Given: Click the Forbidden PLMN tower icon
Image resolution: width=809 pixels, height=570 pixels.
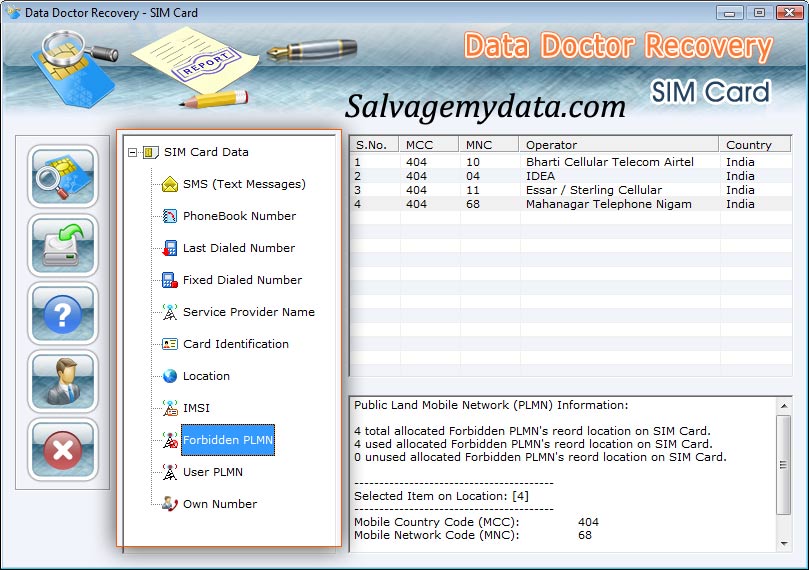Looking at the screenshot, I should pyautogui.click(x=170, y=440).
